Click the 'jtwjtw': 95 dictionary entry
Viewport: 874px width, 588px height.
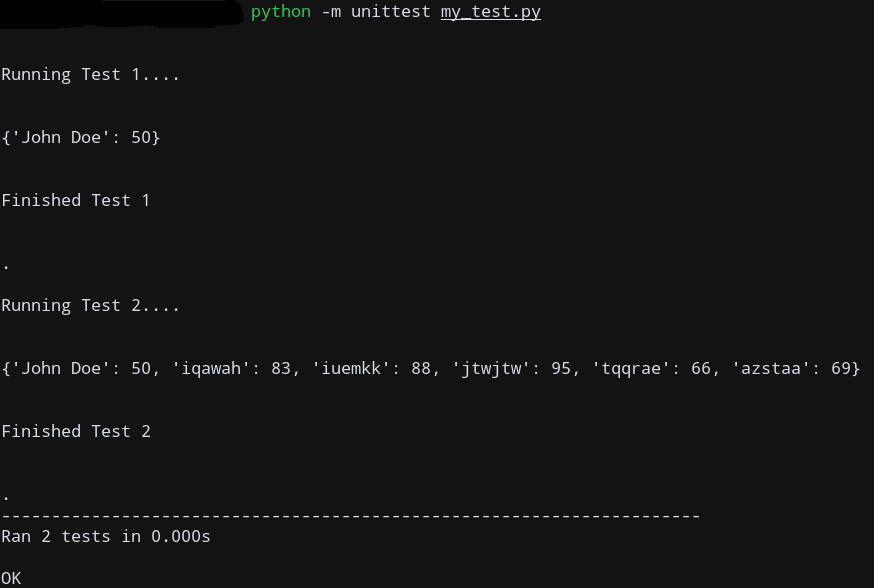pyautogui.click(x=511, y=368)
